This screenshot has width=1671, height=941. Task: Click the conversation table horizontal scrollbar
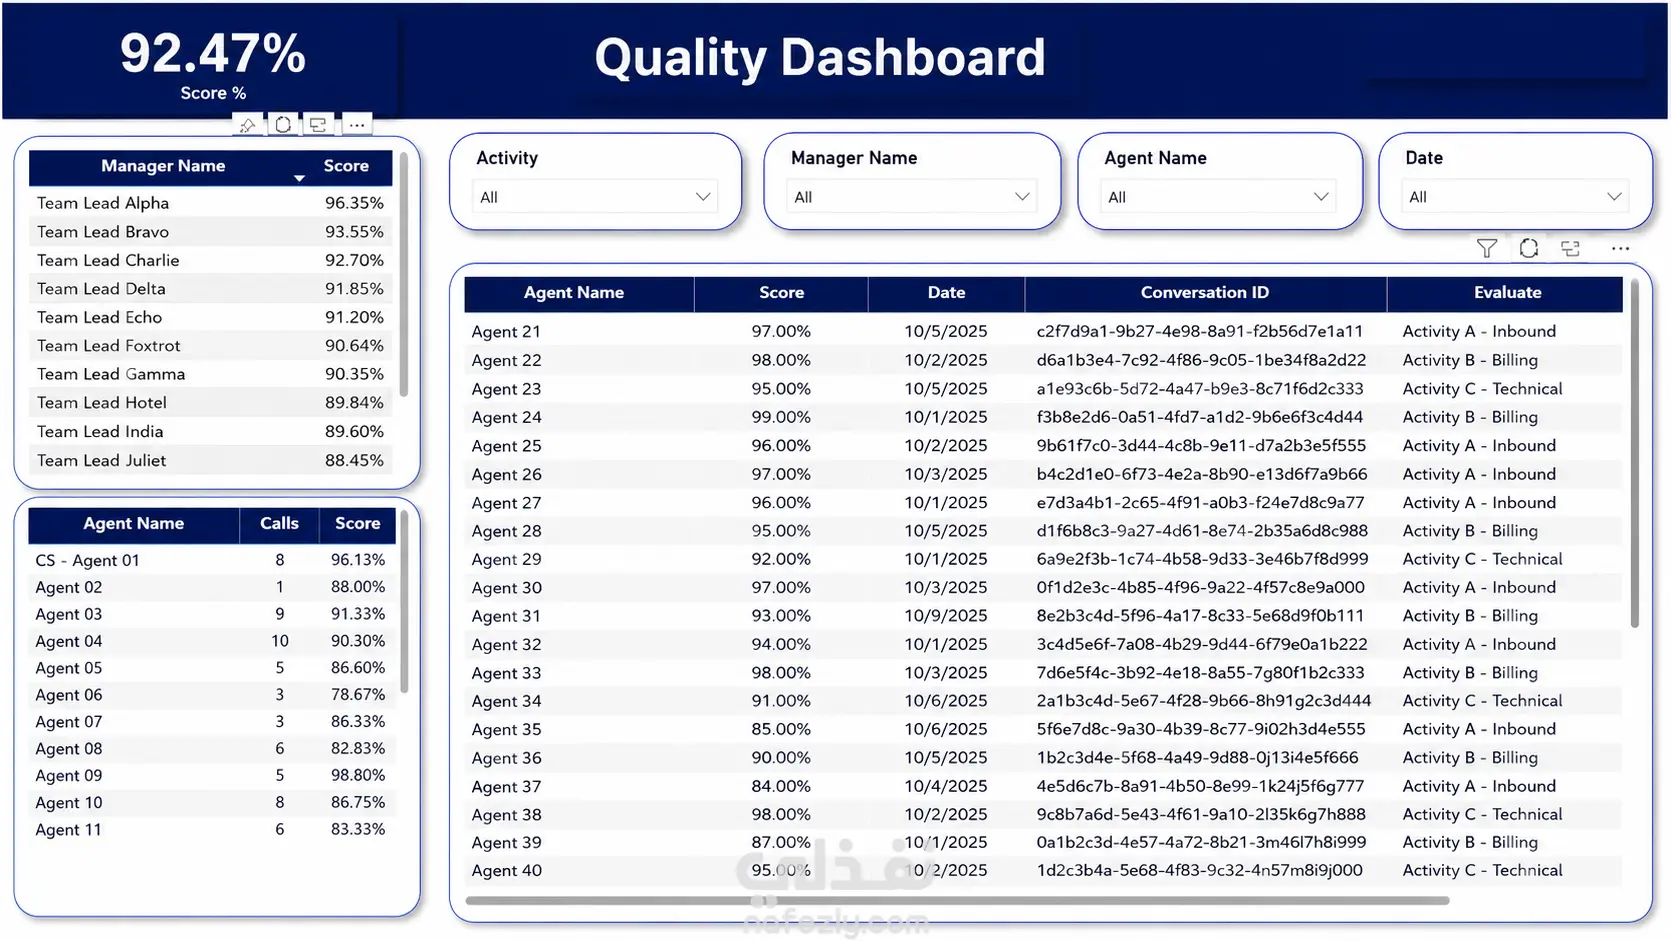click(957, 901)
